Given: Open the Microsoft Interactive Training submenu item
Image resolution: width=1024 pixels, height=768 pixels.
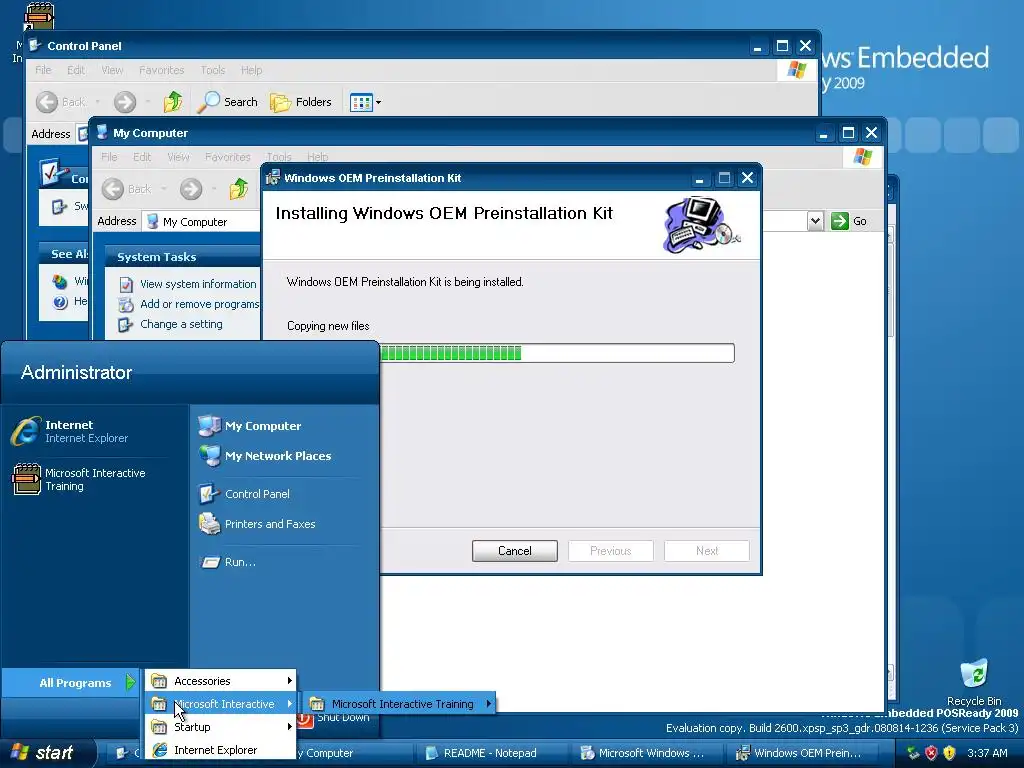Looking at the screenshot, I should pyautogui.click(x=400, y=704).
